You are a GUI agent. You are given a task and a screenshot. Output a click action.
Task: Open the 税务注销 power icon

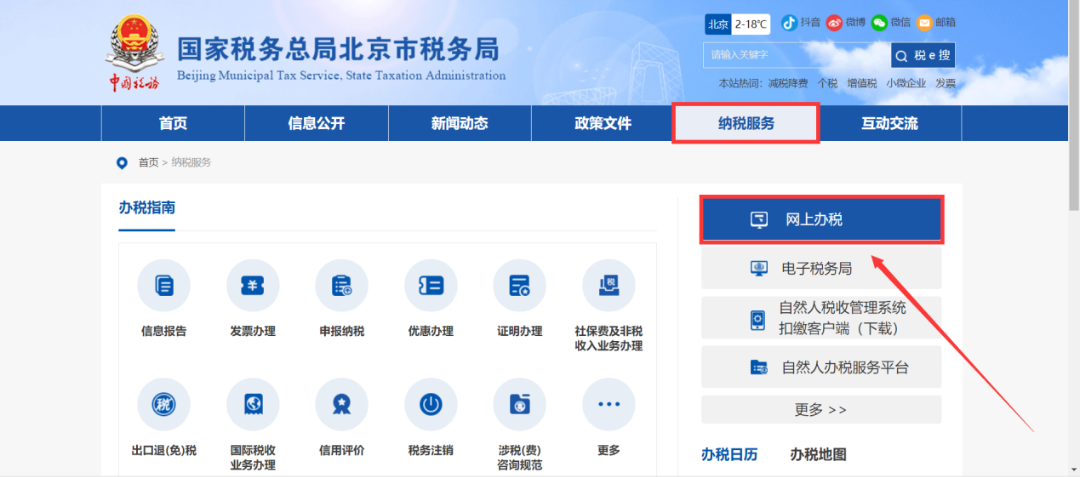coord(430,405)
